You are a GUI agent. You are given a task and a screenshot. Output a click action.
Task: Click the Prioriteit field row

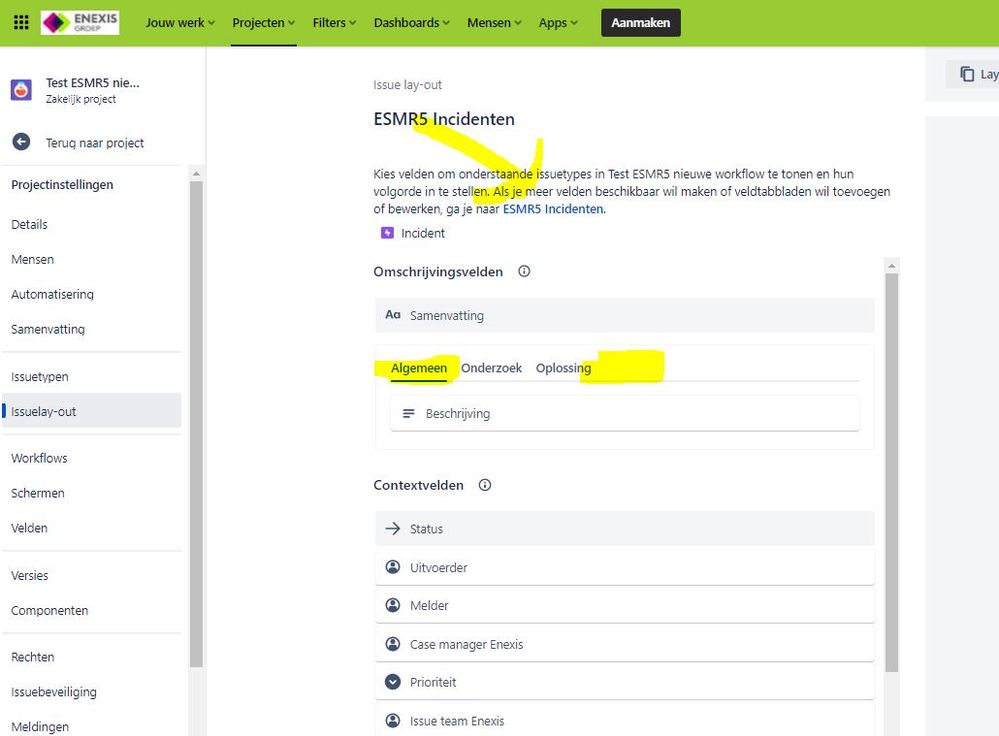[624, 682]
